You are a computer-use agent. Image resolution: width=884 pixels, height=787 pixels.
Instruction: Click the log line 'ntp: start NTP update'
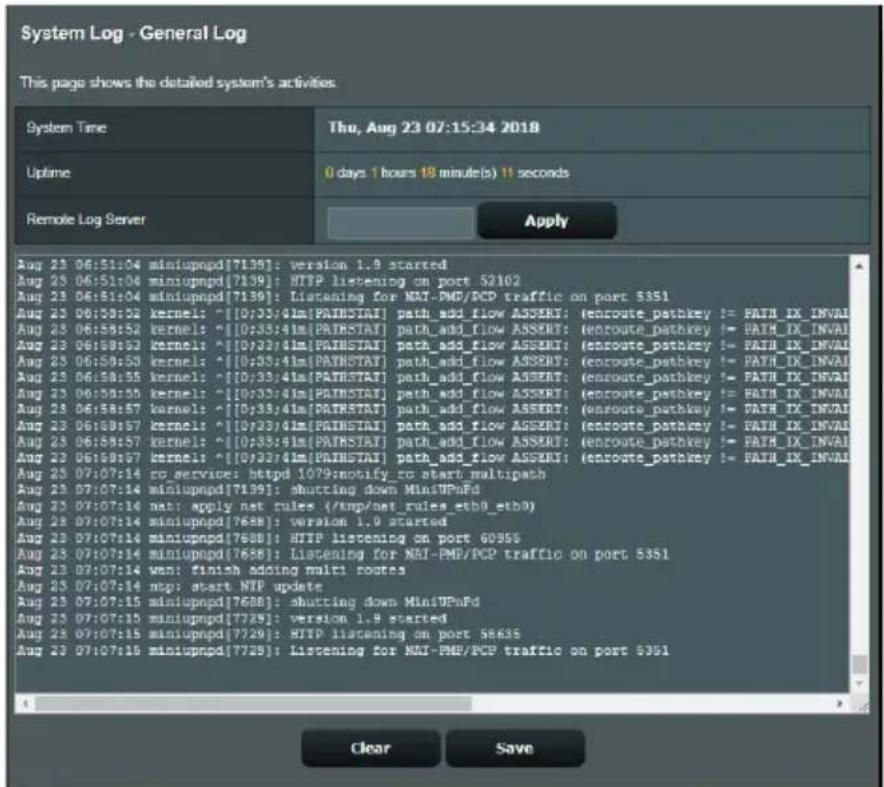[170, 586]
